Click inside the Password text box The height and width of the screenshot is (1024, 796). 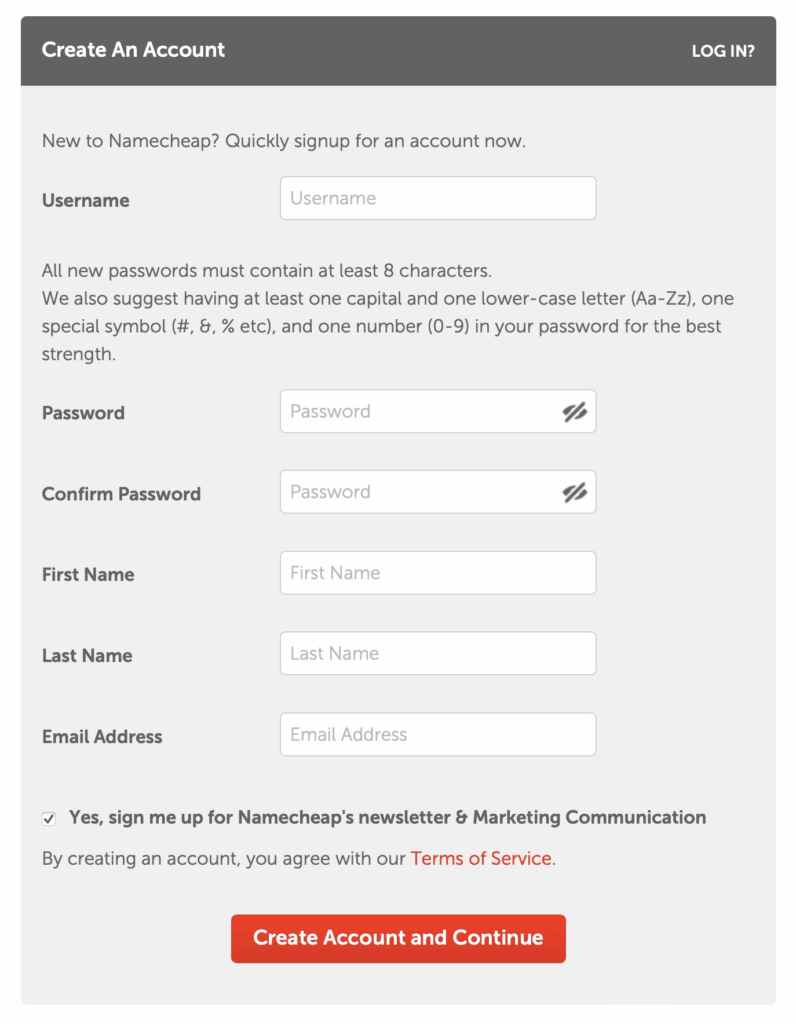(420, 412)
